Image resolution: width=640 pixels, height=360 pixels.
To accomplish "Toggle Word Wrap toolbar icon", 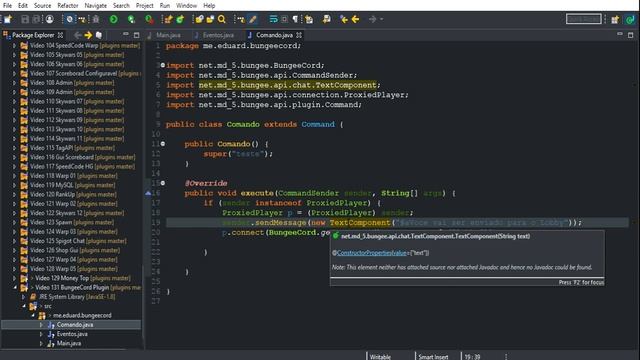I will point(273,19).
